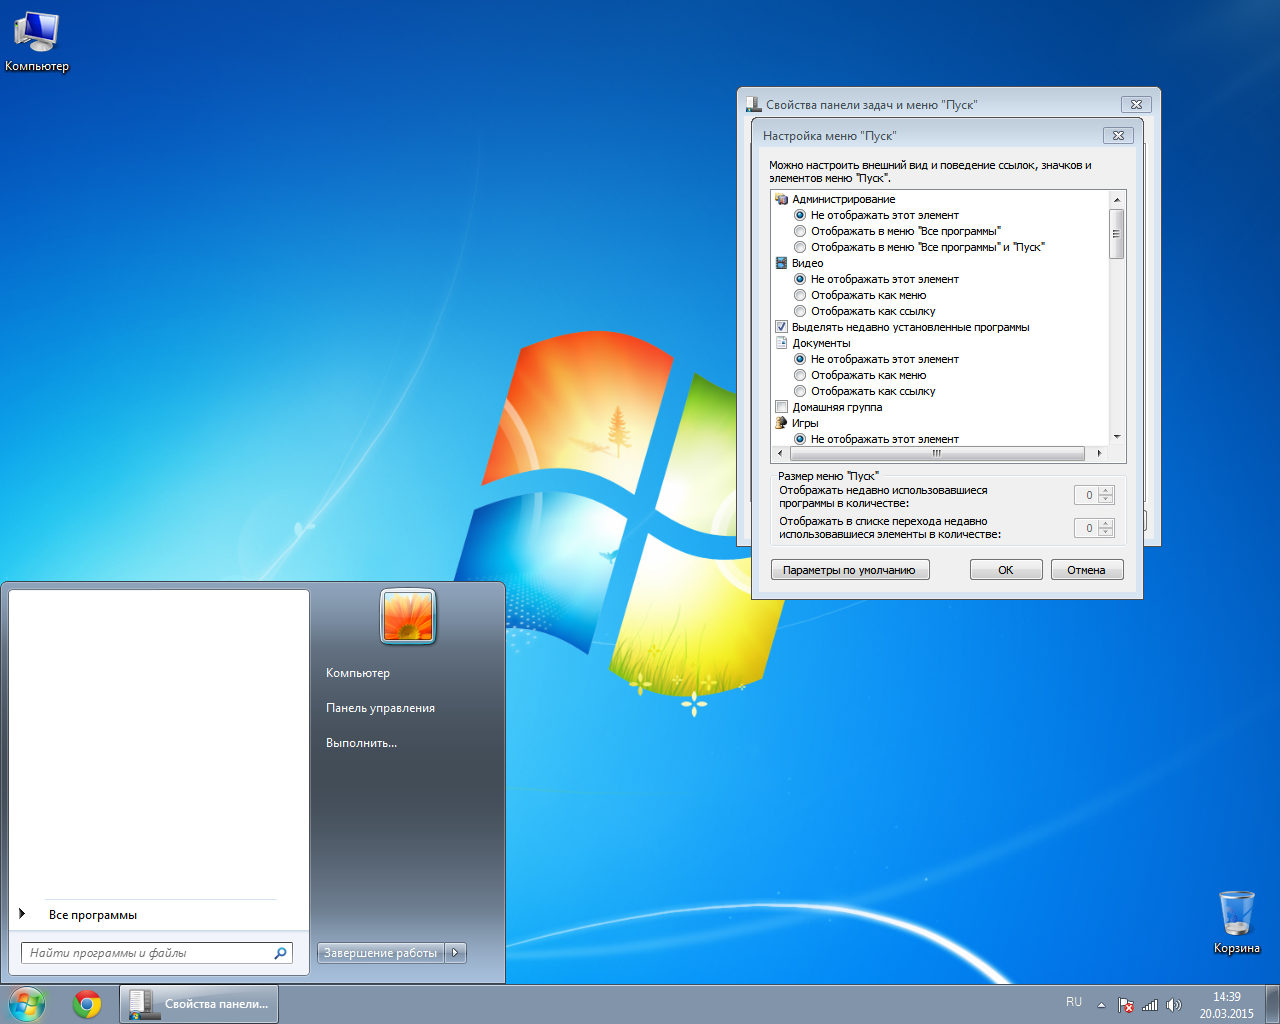Open Action Center flag tray icon
Image resolution: width=1280 pixels, height=1024 pixels.
[1125, 1005]
